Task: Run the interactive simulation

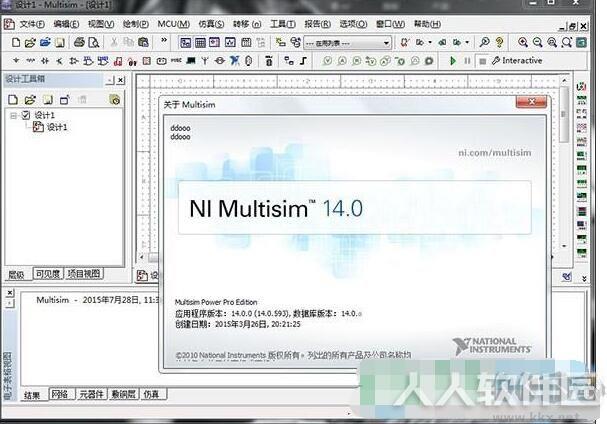Action: pyautogui.click(x=453, y=61)
